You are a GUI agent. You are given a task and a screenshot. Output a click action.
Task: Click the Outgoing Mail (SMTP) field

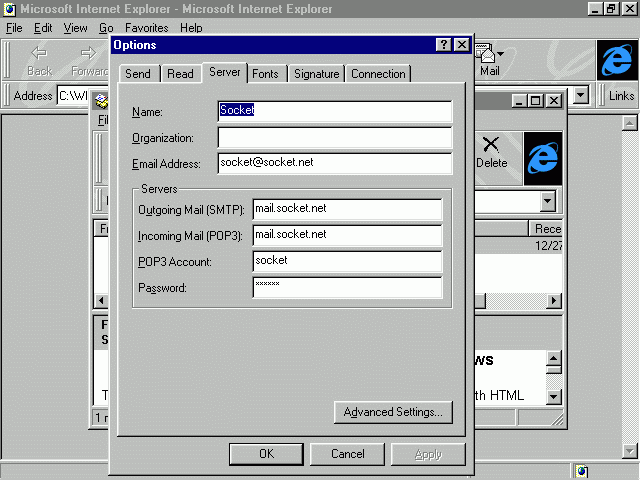(347, 210)
